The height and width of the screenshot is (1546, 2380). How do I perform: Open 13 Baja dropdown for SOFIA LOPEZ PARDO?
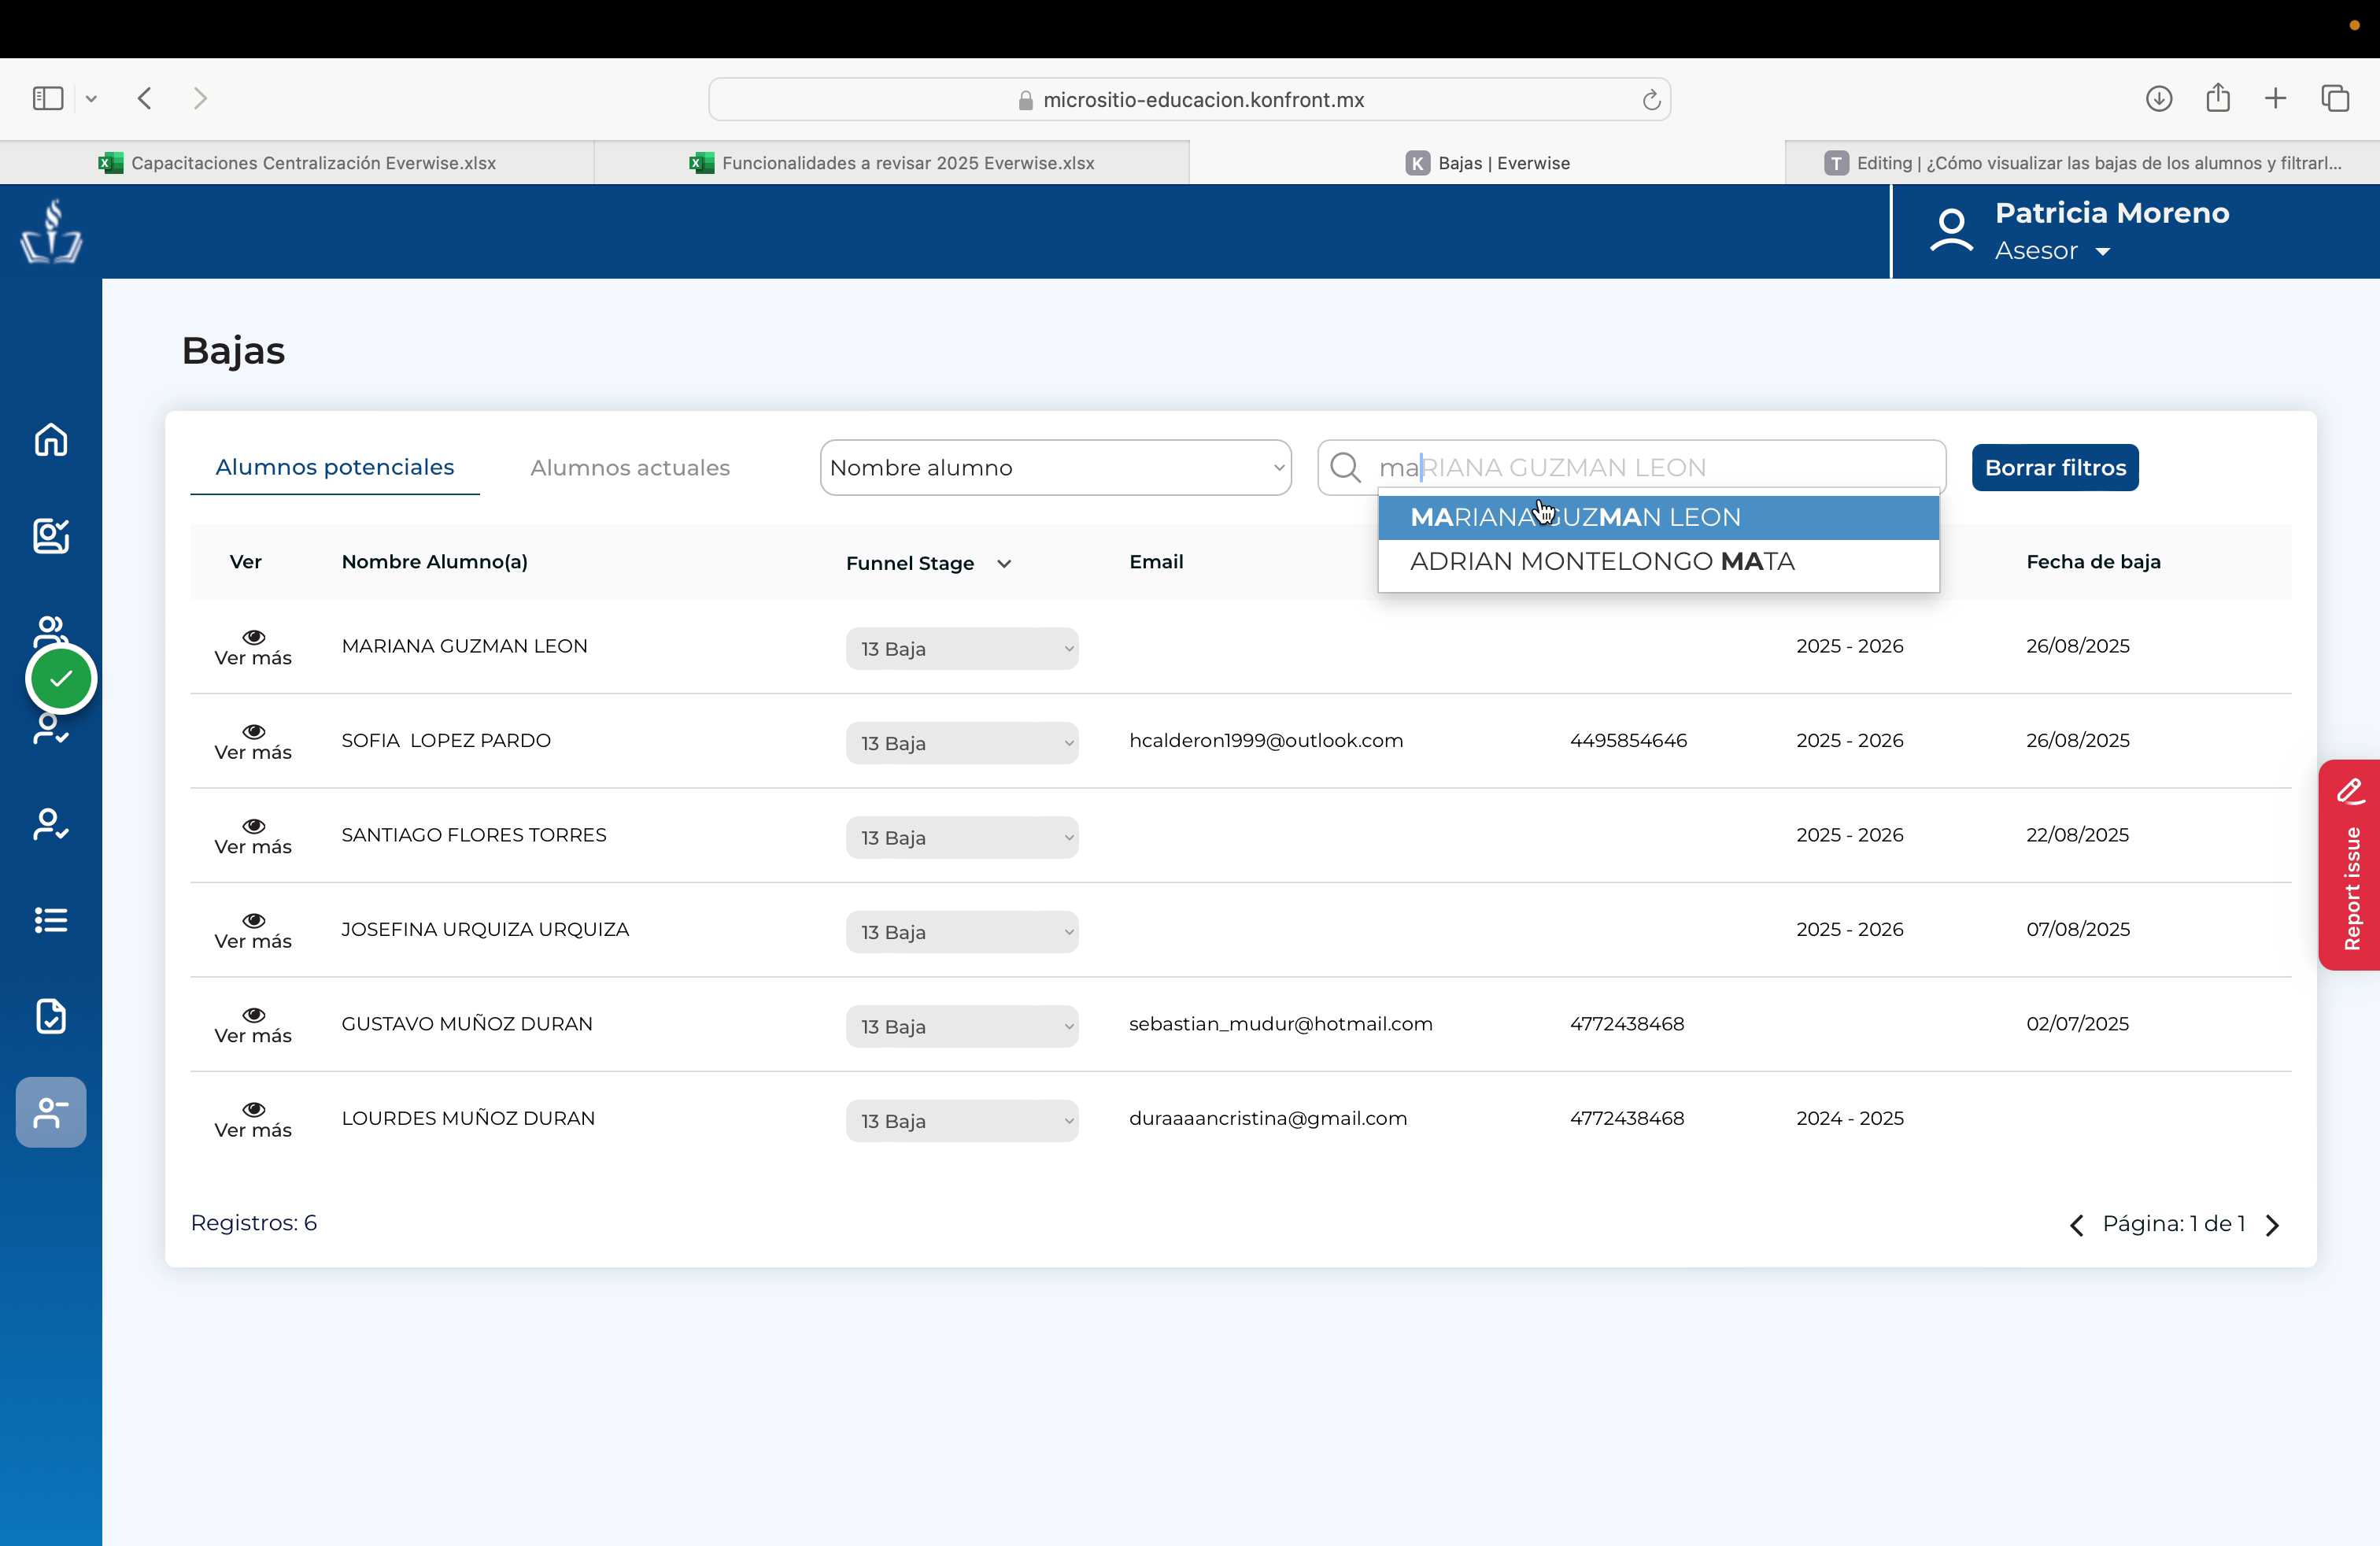(962, 743)
